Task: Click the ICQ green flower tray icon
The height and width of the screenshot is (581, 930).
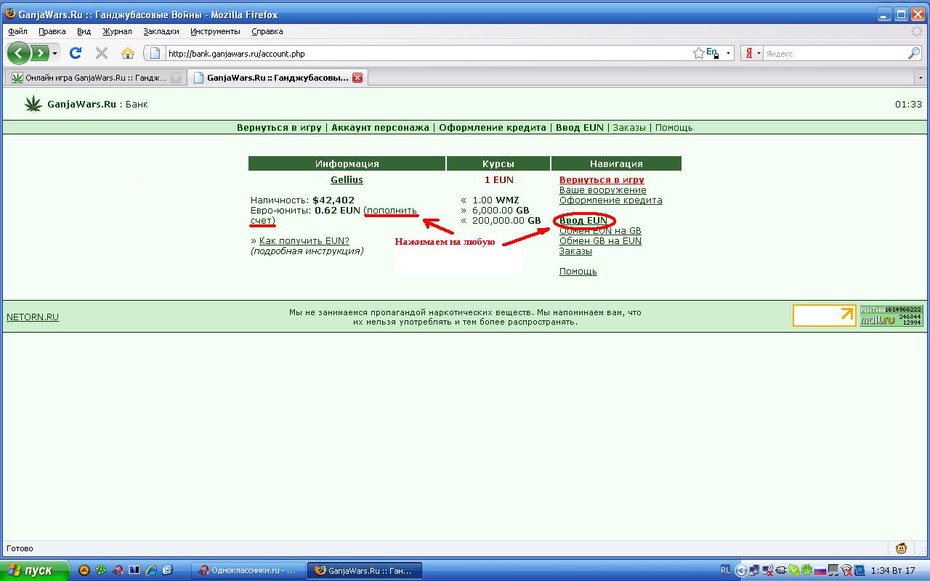Action: pos(807,570)
